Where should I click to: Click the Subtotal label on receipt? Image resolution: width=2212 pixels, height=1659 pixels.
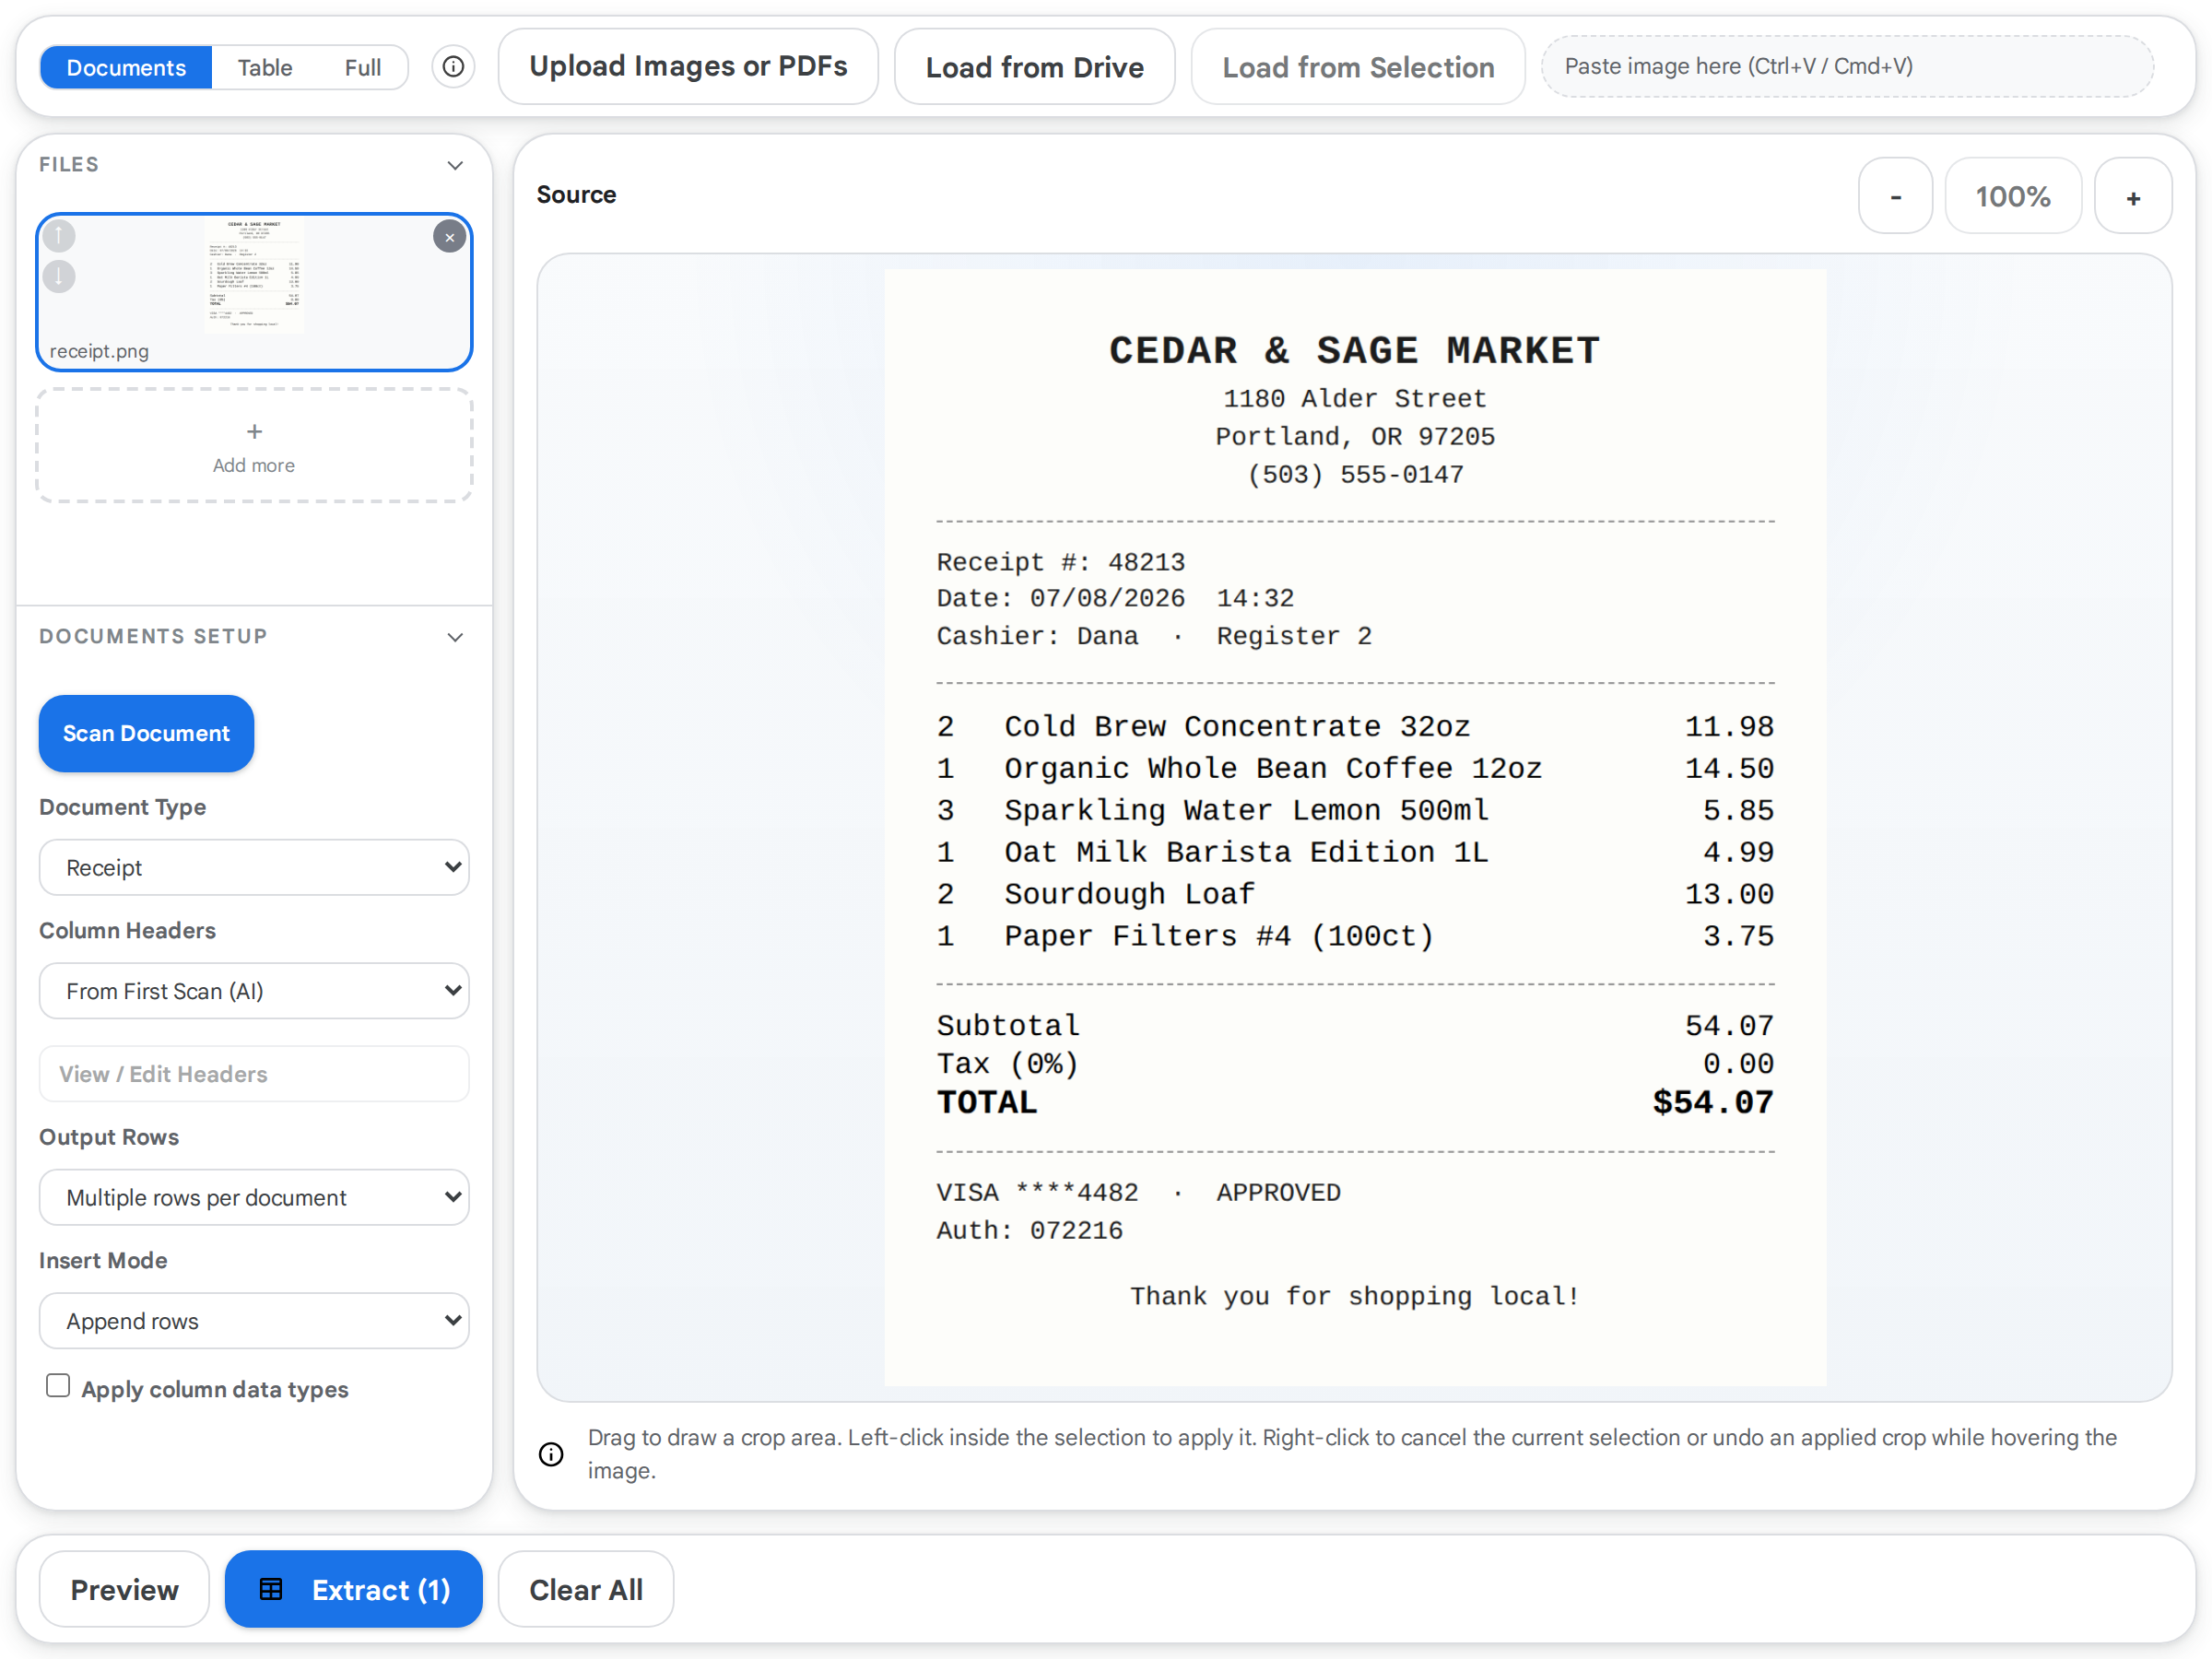tap(1008, 1025)
